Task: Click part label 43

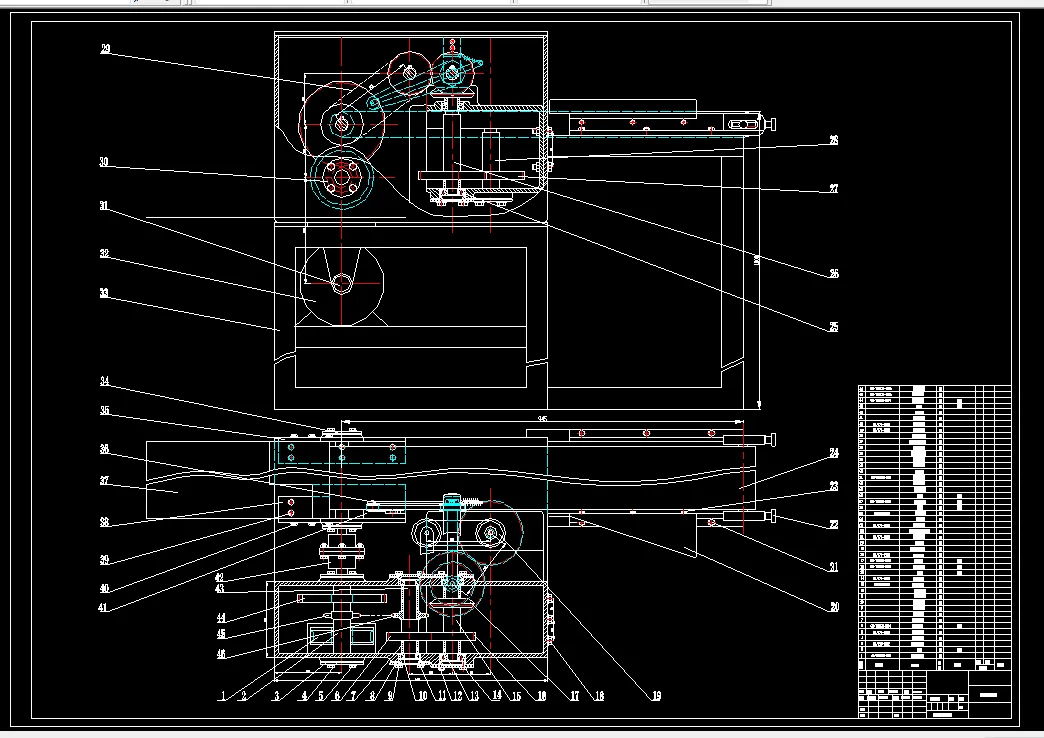Action: pyautogui.click(x=220, y=589)
